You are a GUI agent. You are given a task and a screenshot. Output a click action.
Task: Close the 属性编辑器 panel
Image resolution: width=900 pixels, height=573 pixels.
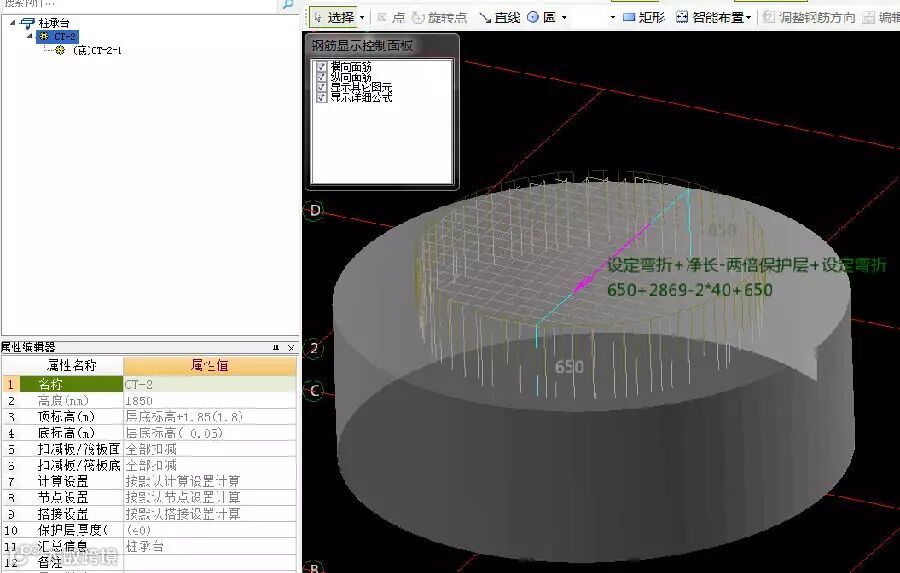(x=290, y=347)
